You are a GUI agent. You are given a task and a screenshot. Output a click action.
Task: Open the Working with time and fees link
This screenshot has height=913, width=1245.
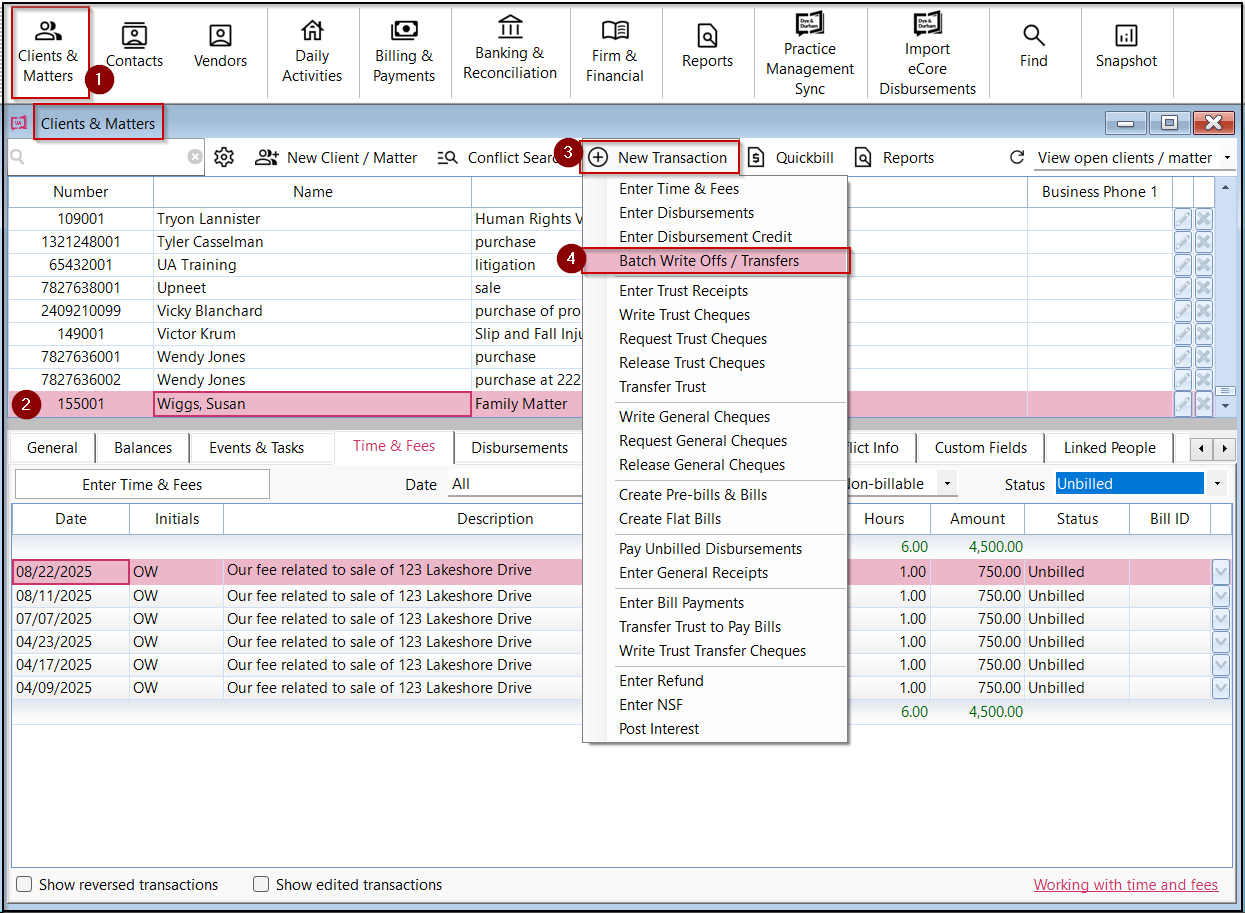[1125, 885]
